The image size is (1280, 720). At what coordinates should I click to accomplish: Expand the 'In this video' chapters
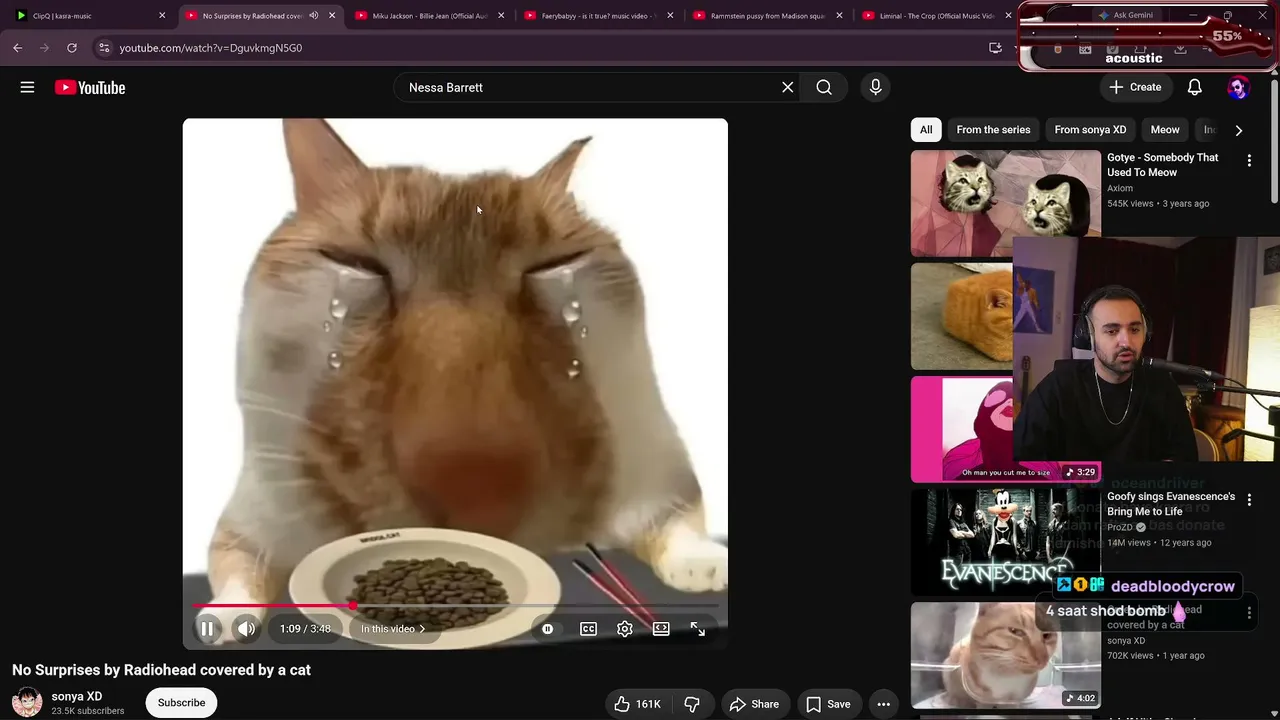[x=393, y=629]
